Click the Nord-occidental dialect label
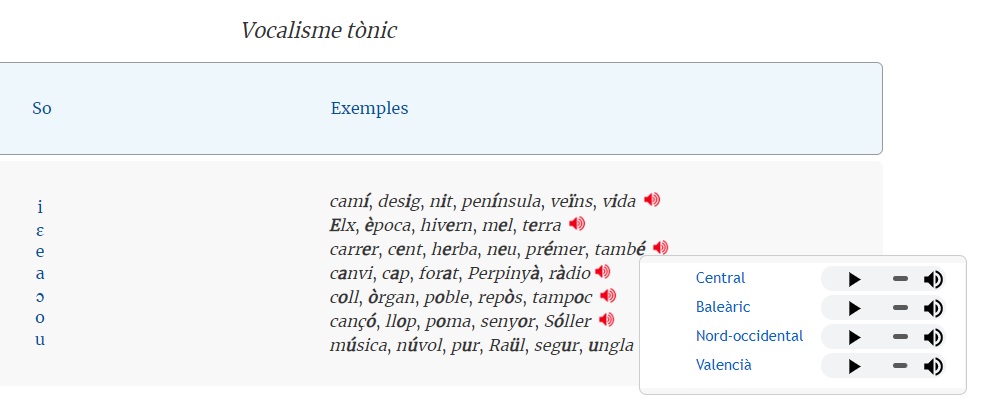 (x=749, y=336)
